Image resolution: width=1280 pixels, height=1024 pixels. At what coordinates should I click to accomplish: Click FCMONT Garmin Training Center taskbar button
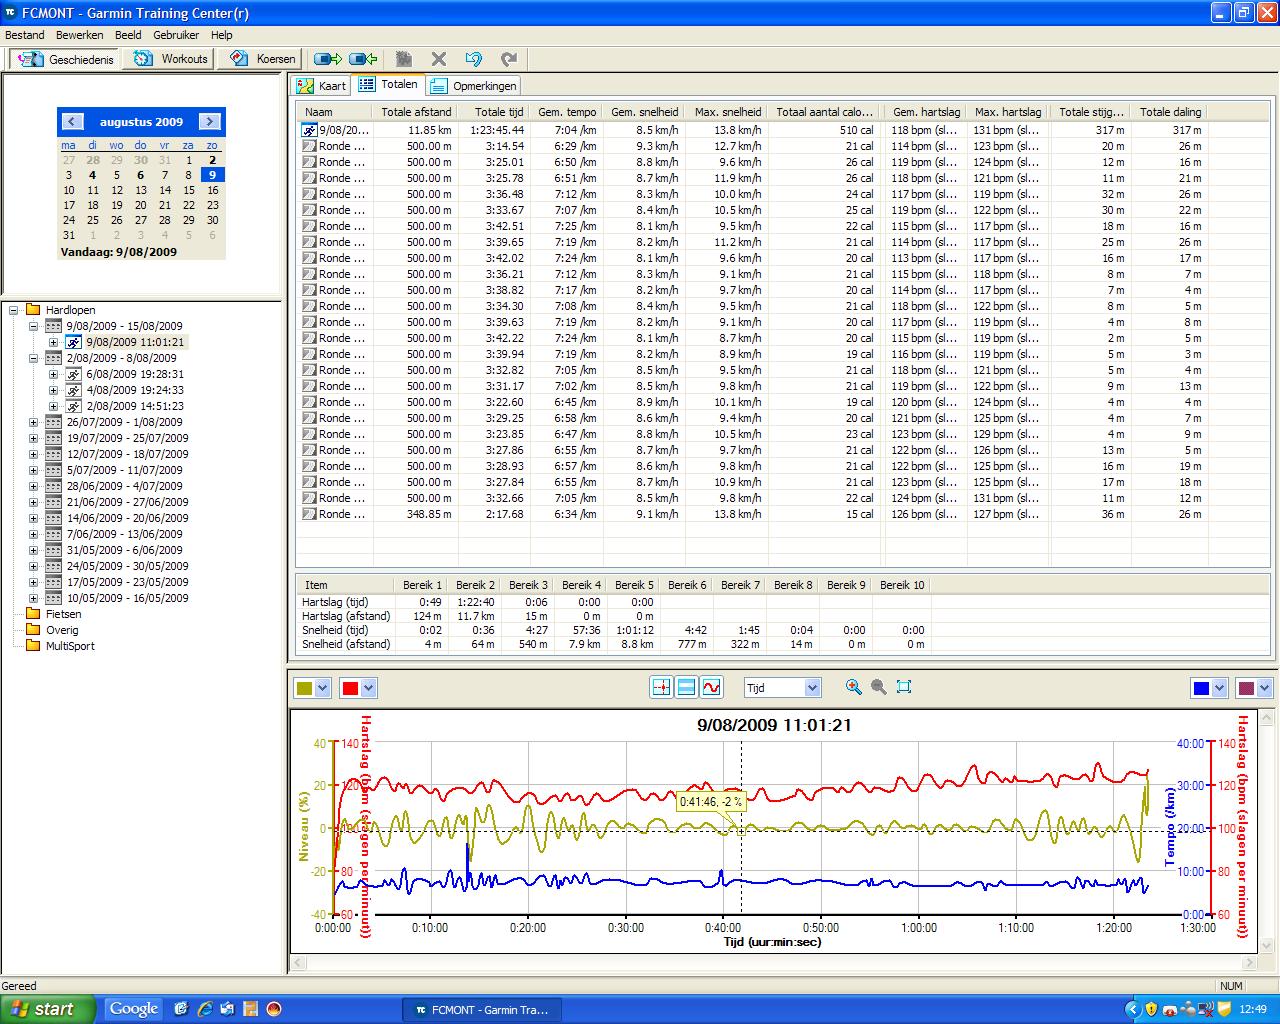pyautogui.click(x=482, y=1010)
